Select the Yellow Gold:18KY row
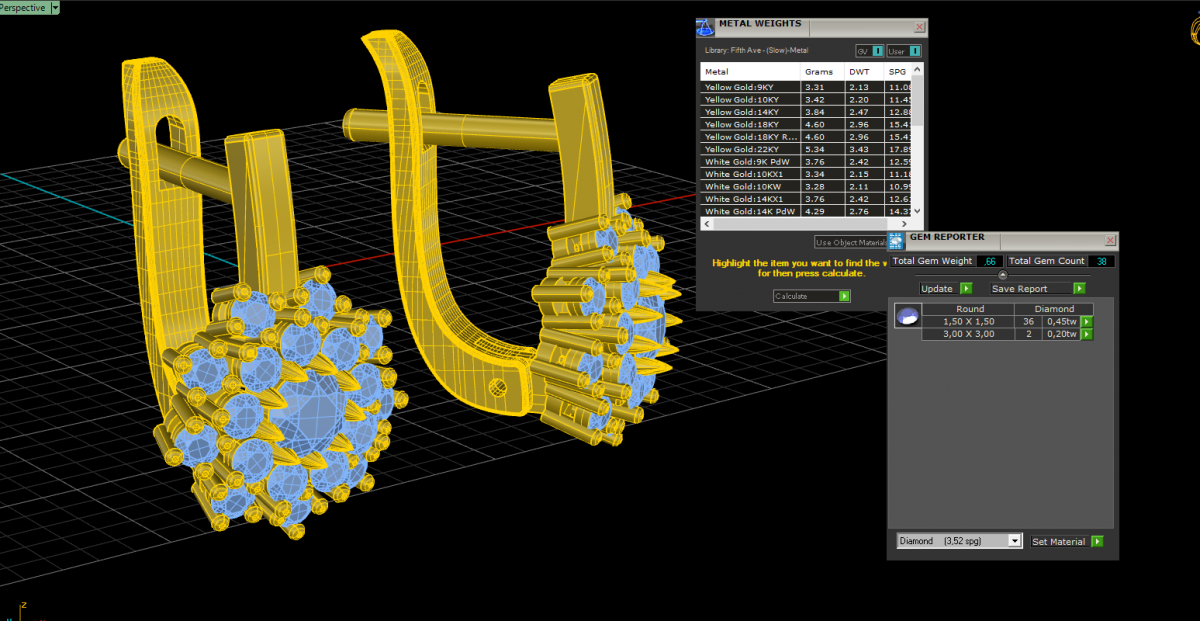The image size is (1200, 621). (750, 124)
